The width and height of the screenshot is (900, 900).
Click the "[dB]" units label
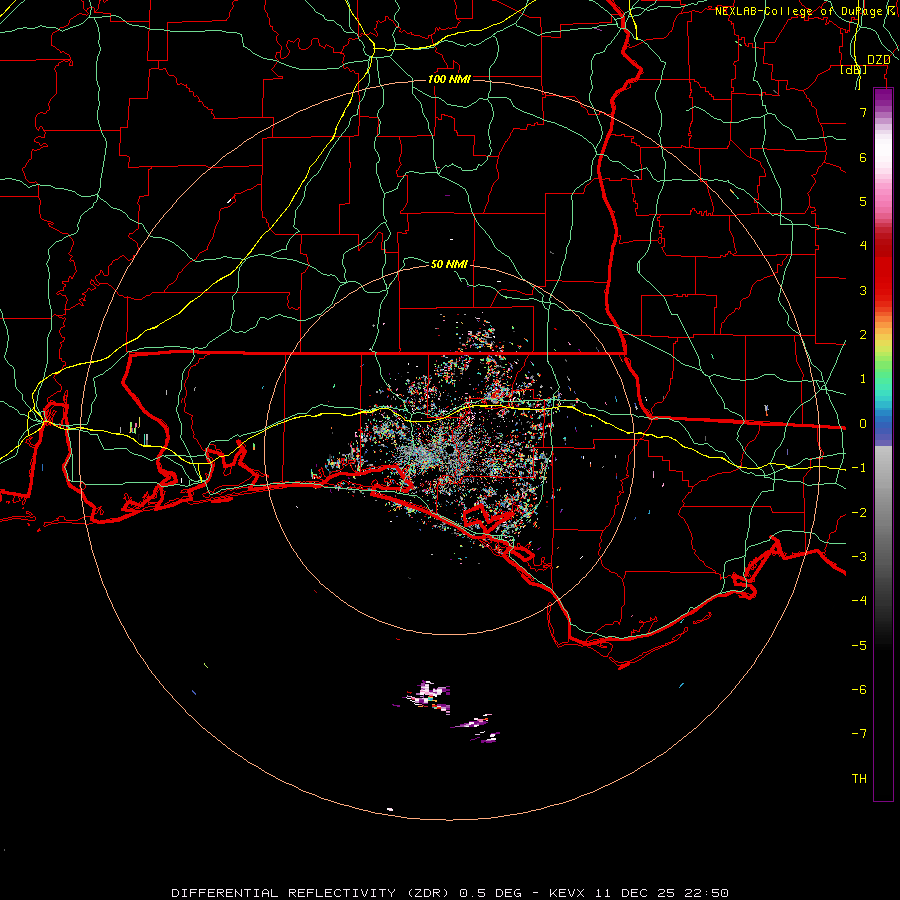tap(853, 70)
